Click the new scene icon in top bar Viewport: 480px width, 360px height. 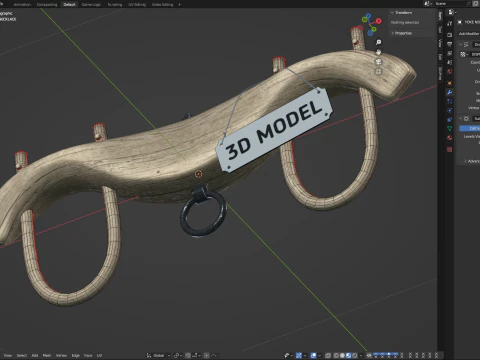click(x=476, y=4)
